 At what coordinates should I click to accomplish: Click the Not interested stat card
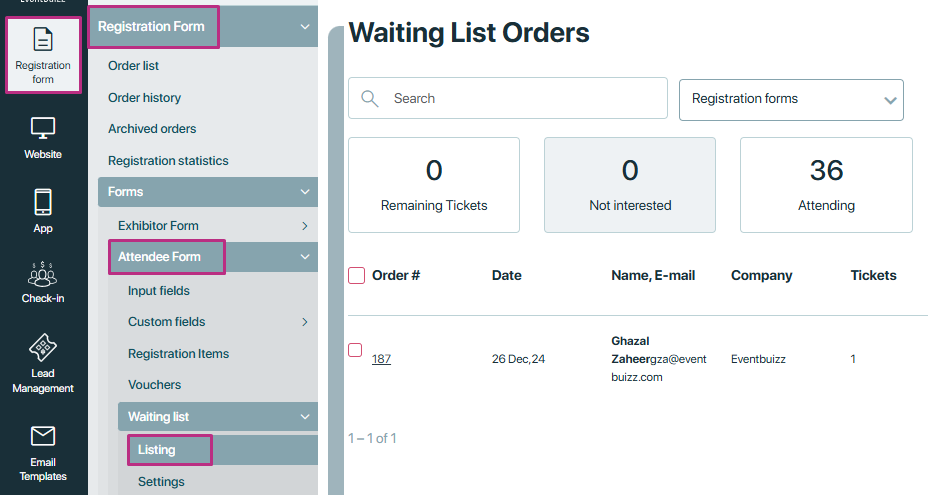pos(630,185)
